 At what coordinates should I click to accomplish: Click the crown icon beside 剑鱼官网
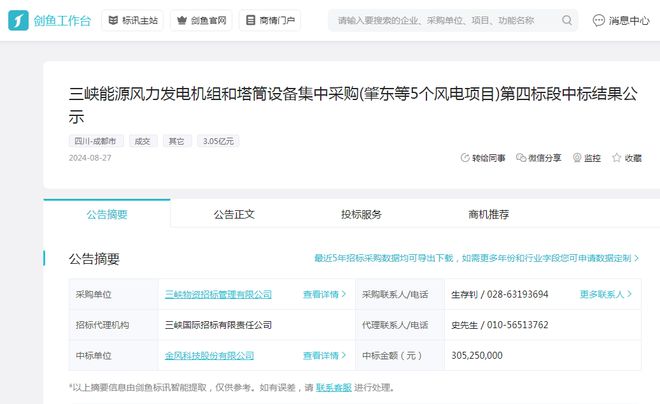tap(182, 20)
